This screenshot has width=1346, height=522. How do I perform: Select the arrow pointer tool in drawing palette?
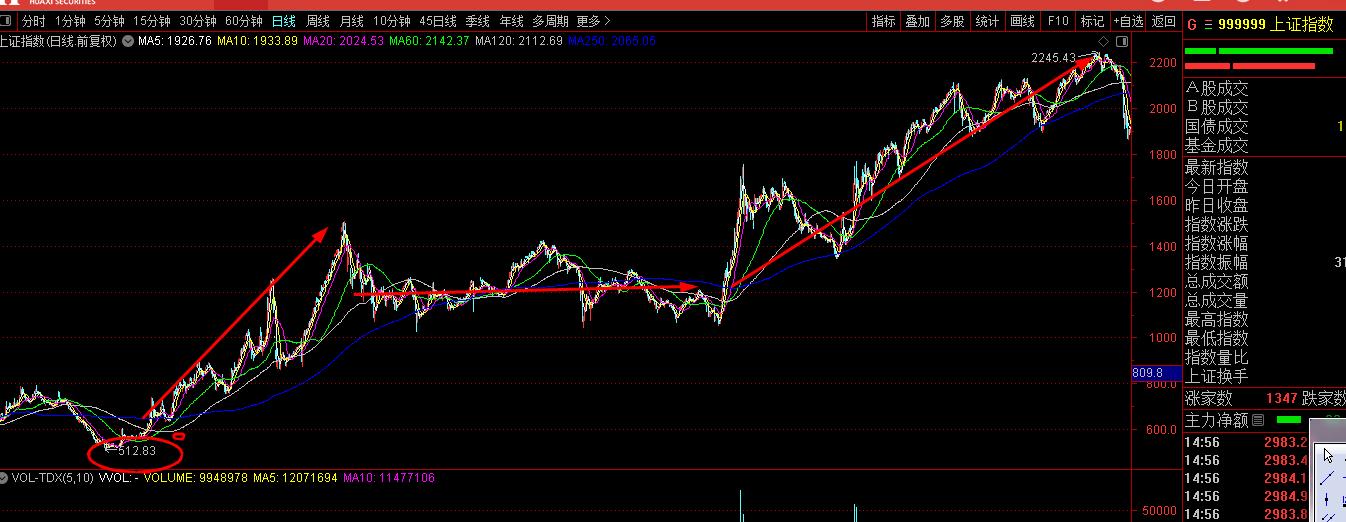pos(1328,455)
